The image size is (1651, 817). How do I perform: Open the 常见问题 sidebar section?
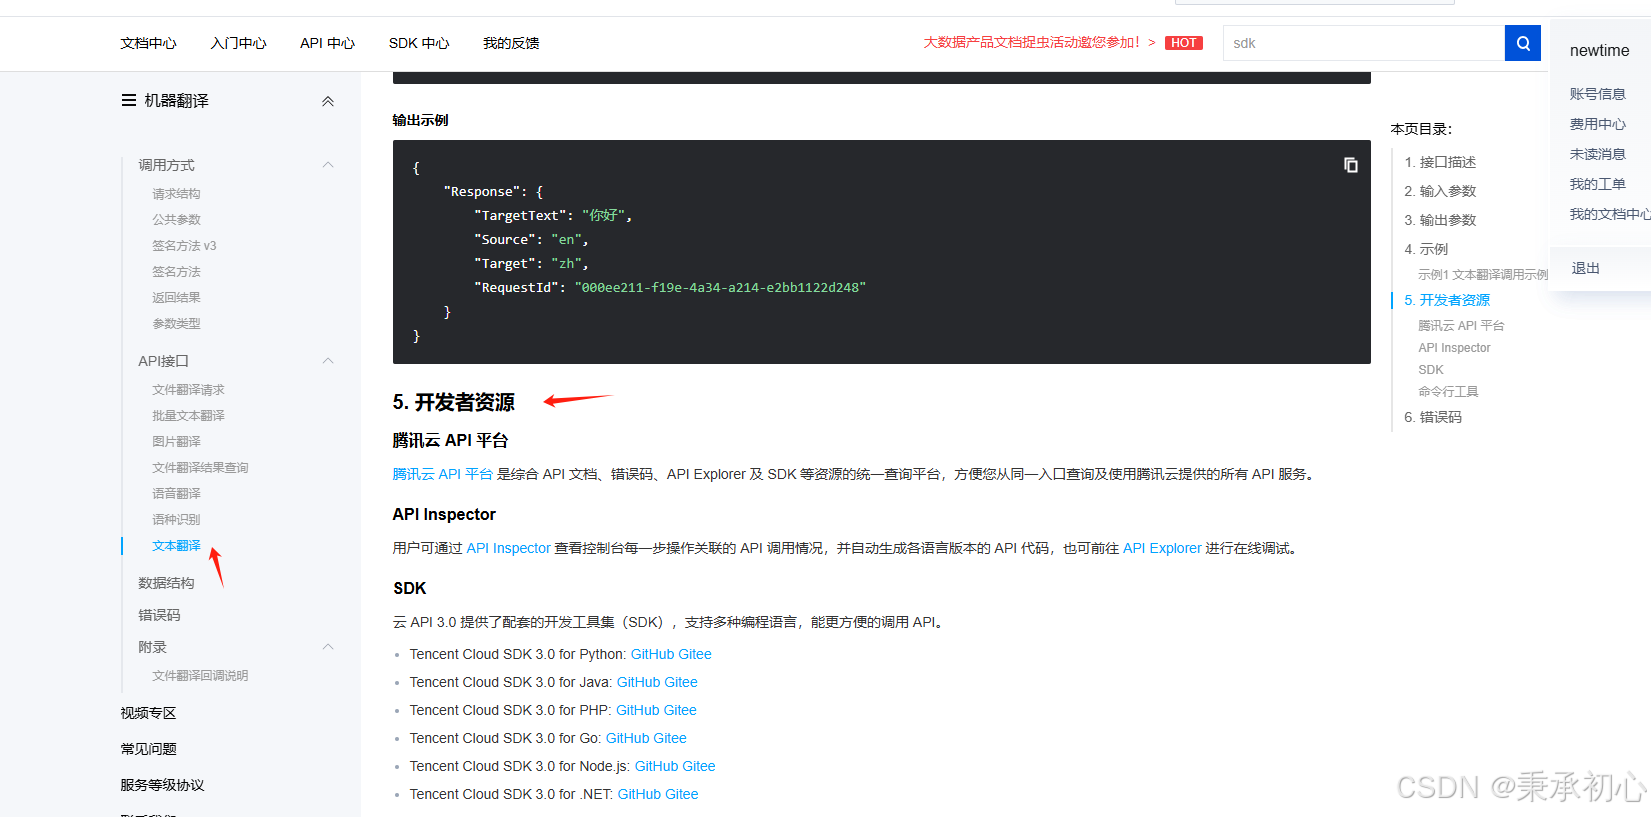point(148,749)
